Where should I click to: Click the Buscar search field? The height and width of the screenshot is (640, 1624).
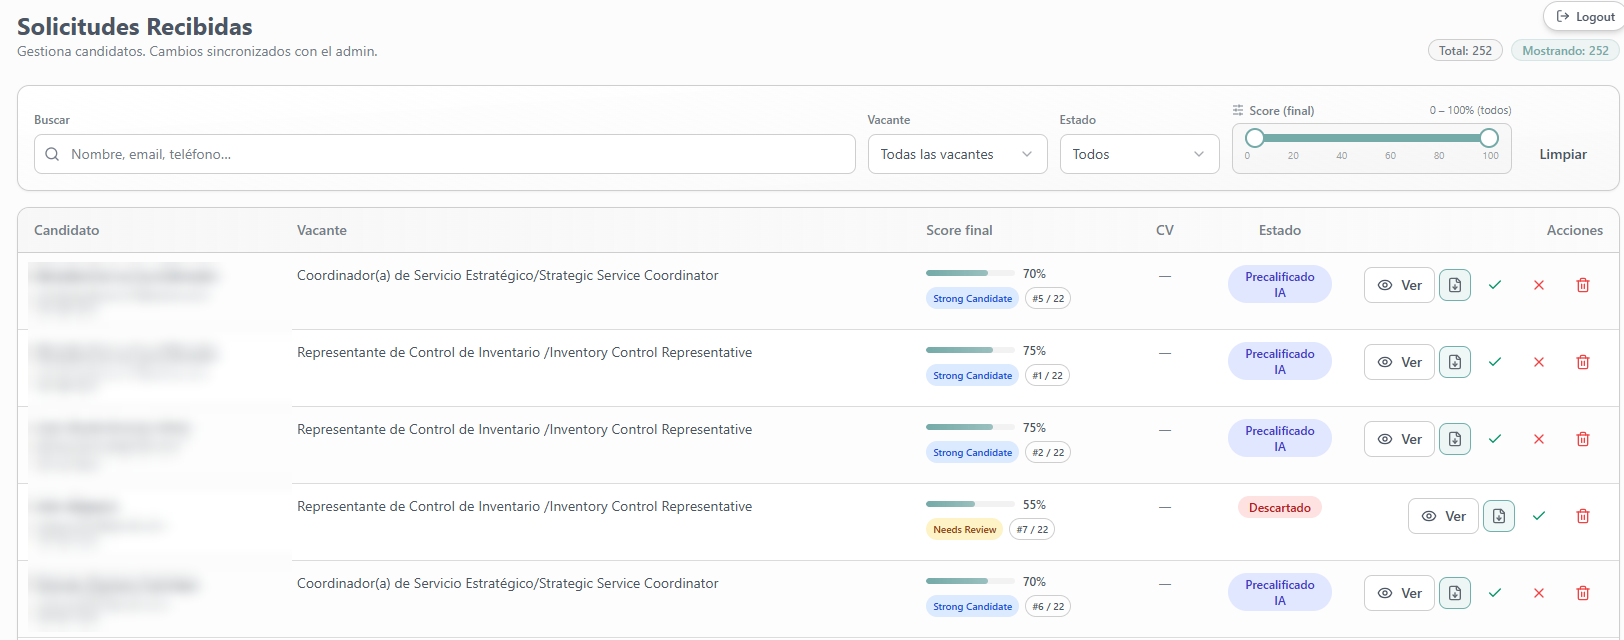pyautogui.click(x=445, y=154)
